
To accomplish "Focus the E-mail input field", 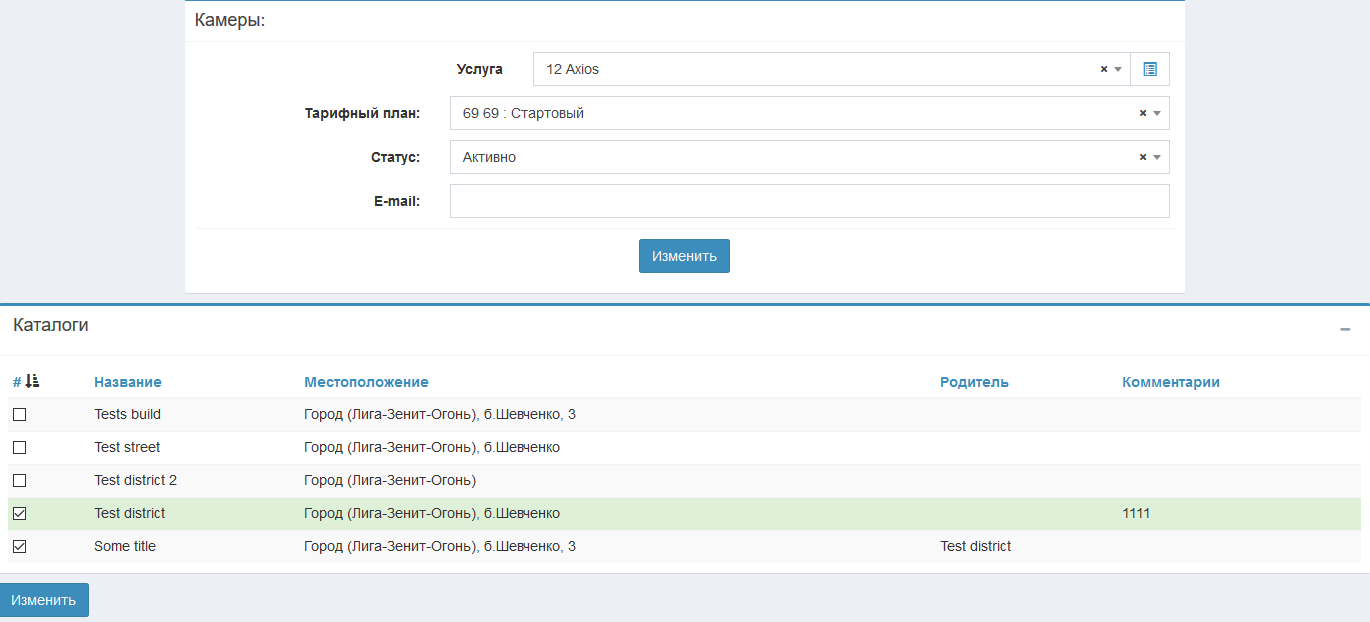I will pos(809,201).
